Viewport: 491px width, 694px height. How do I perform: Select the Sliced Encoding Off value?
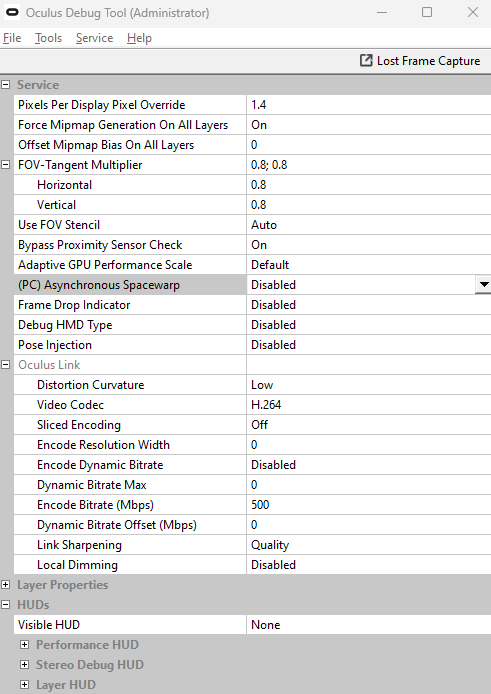point(369,424)
